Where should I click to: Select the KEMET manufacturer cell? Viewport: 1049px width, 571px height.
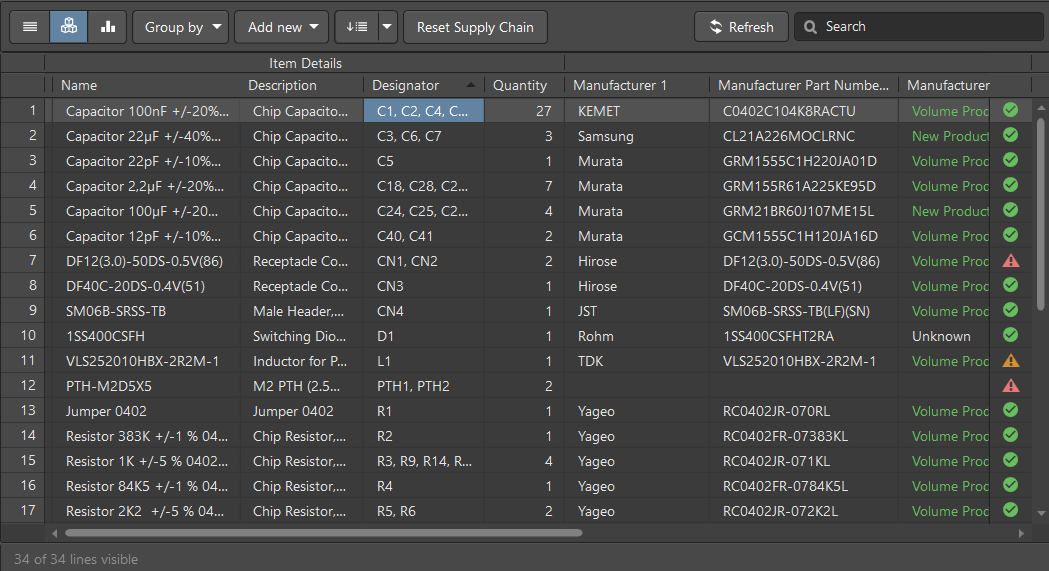(x=637, y=111)
